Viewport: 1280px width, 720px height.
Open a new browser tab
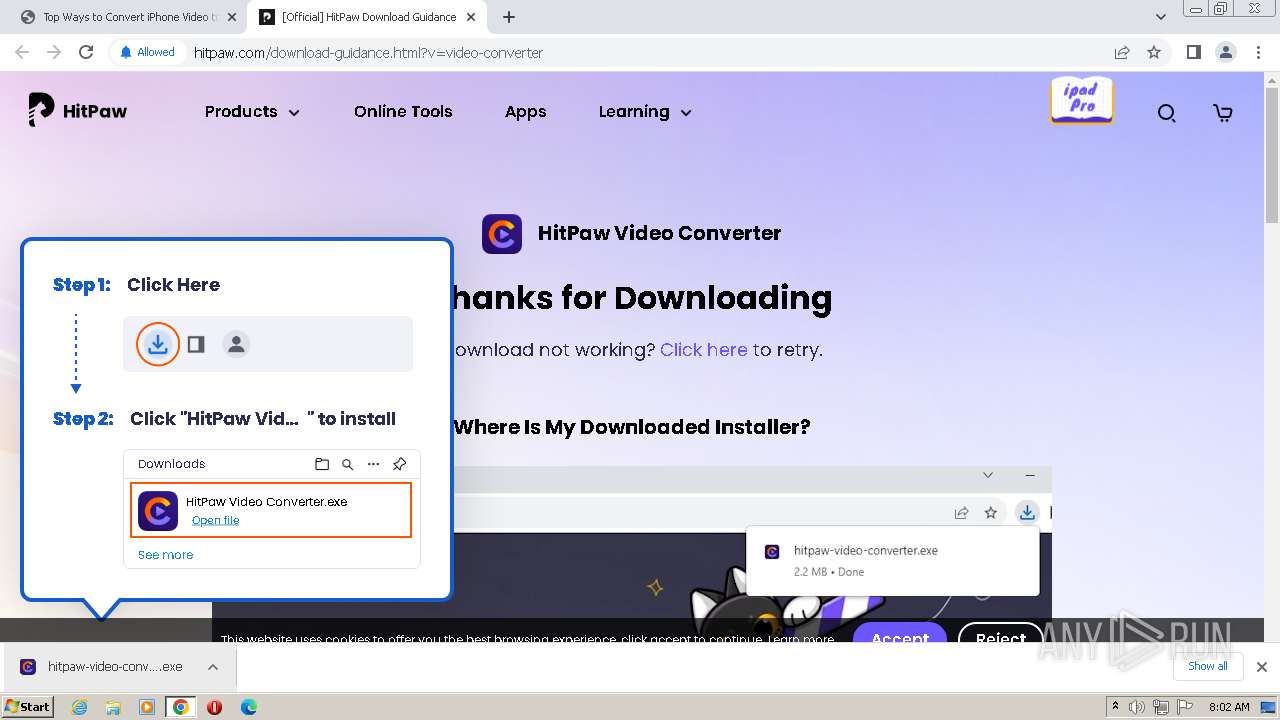[x=509, y=17]
